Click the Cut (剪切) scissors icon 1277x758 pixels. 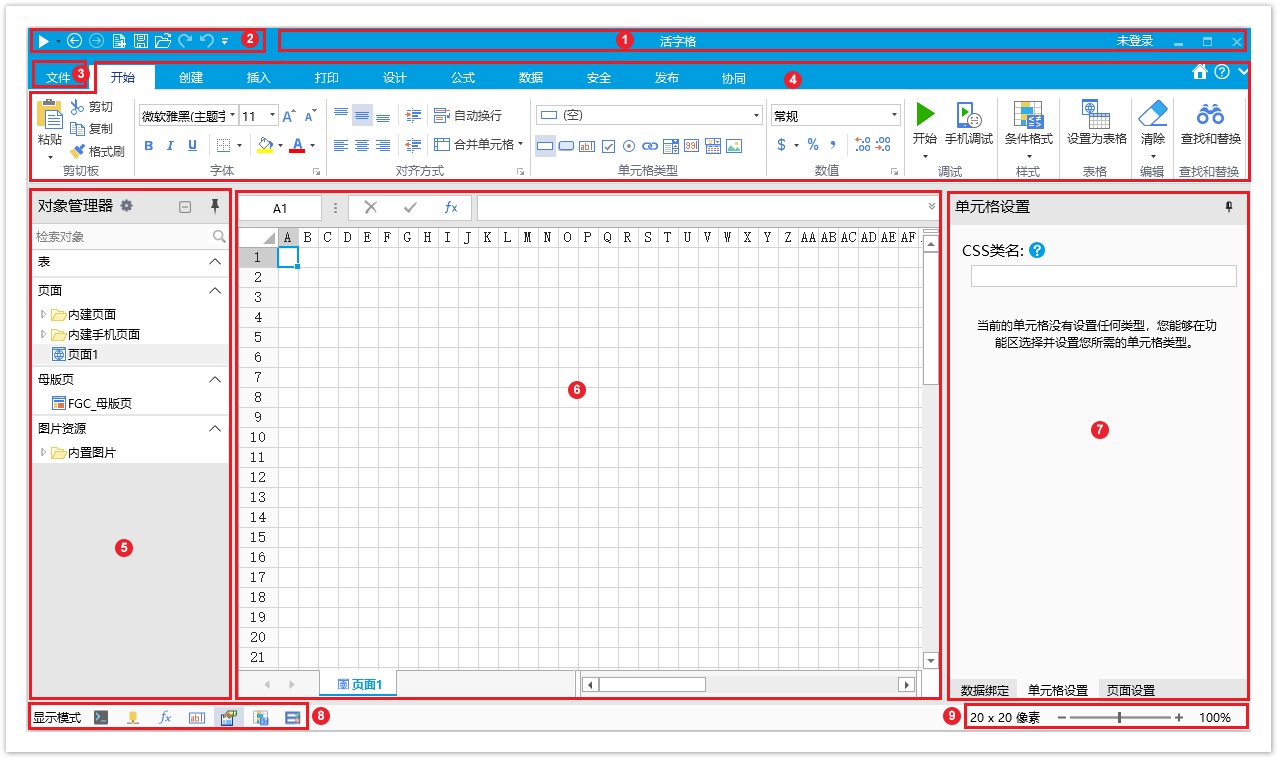point(78,107)
